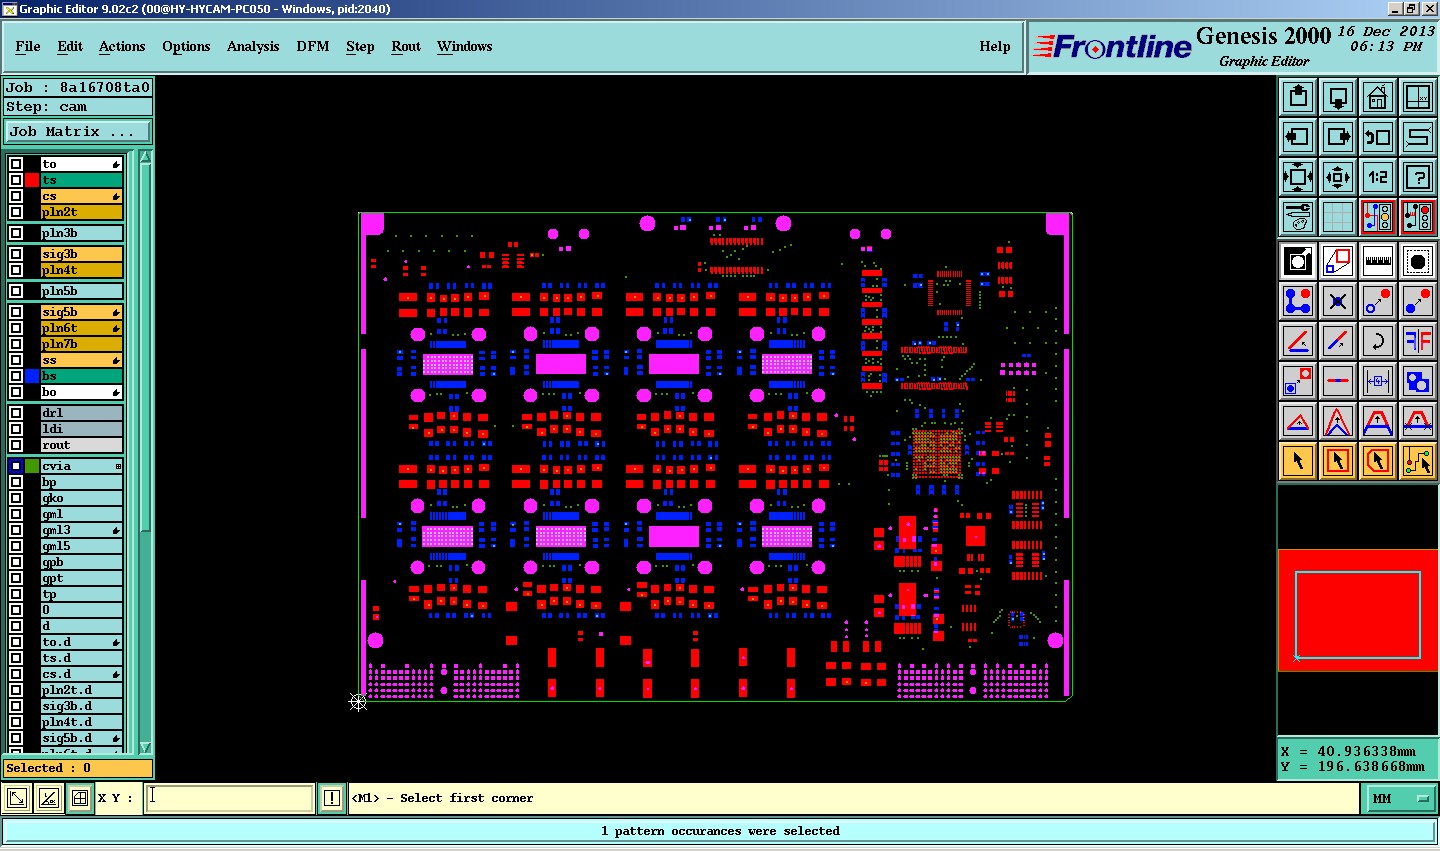Click the Job Matrix ... button
Viewport: 1440px width, 851px height.
click(x=77, y=132)
